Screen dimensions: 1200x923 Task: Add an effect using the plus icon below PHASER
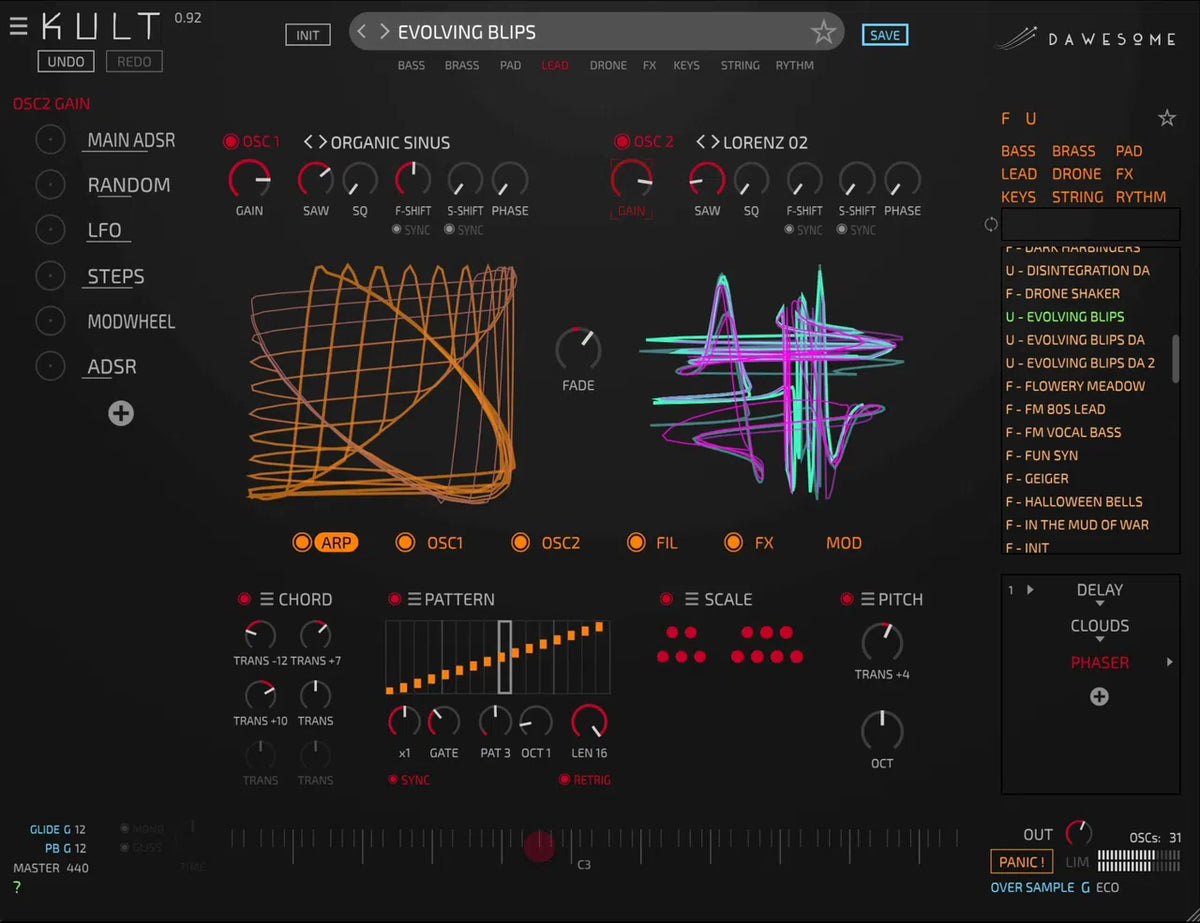[1100, 696]
